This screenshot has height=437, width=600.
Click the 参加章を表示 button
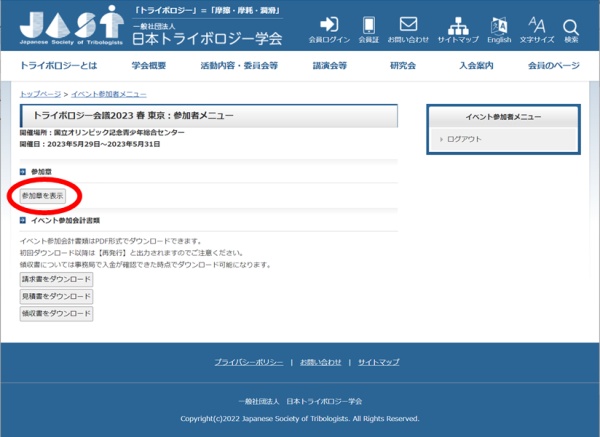coord(43,196)
